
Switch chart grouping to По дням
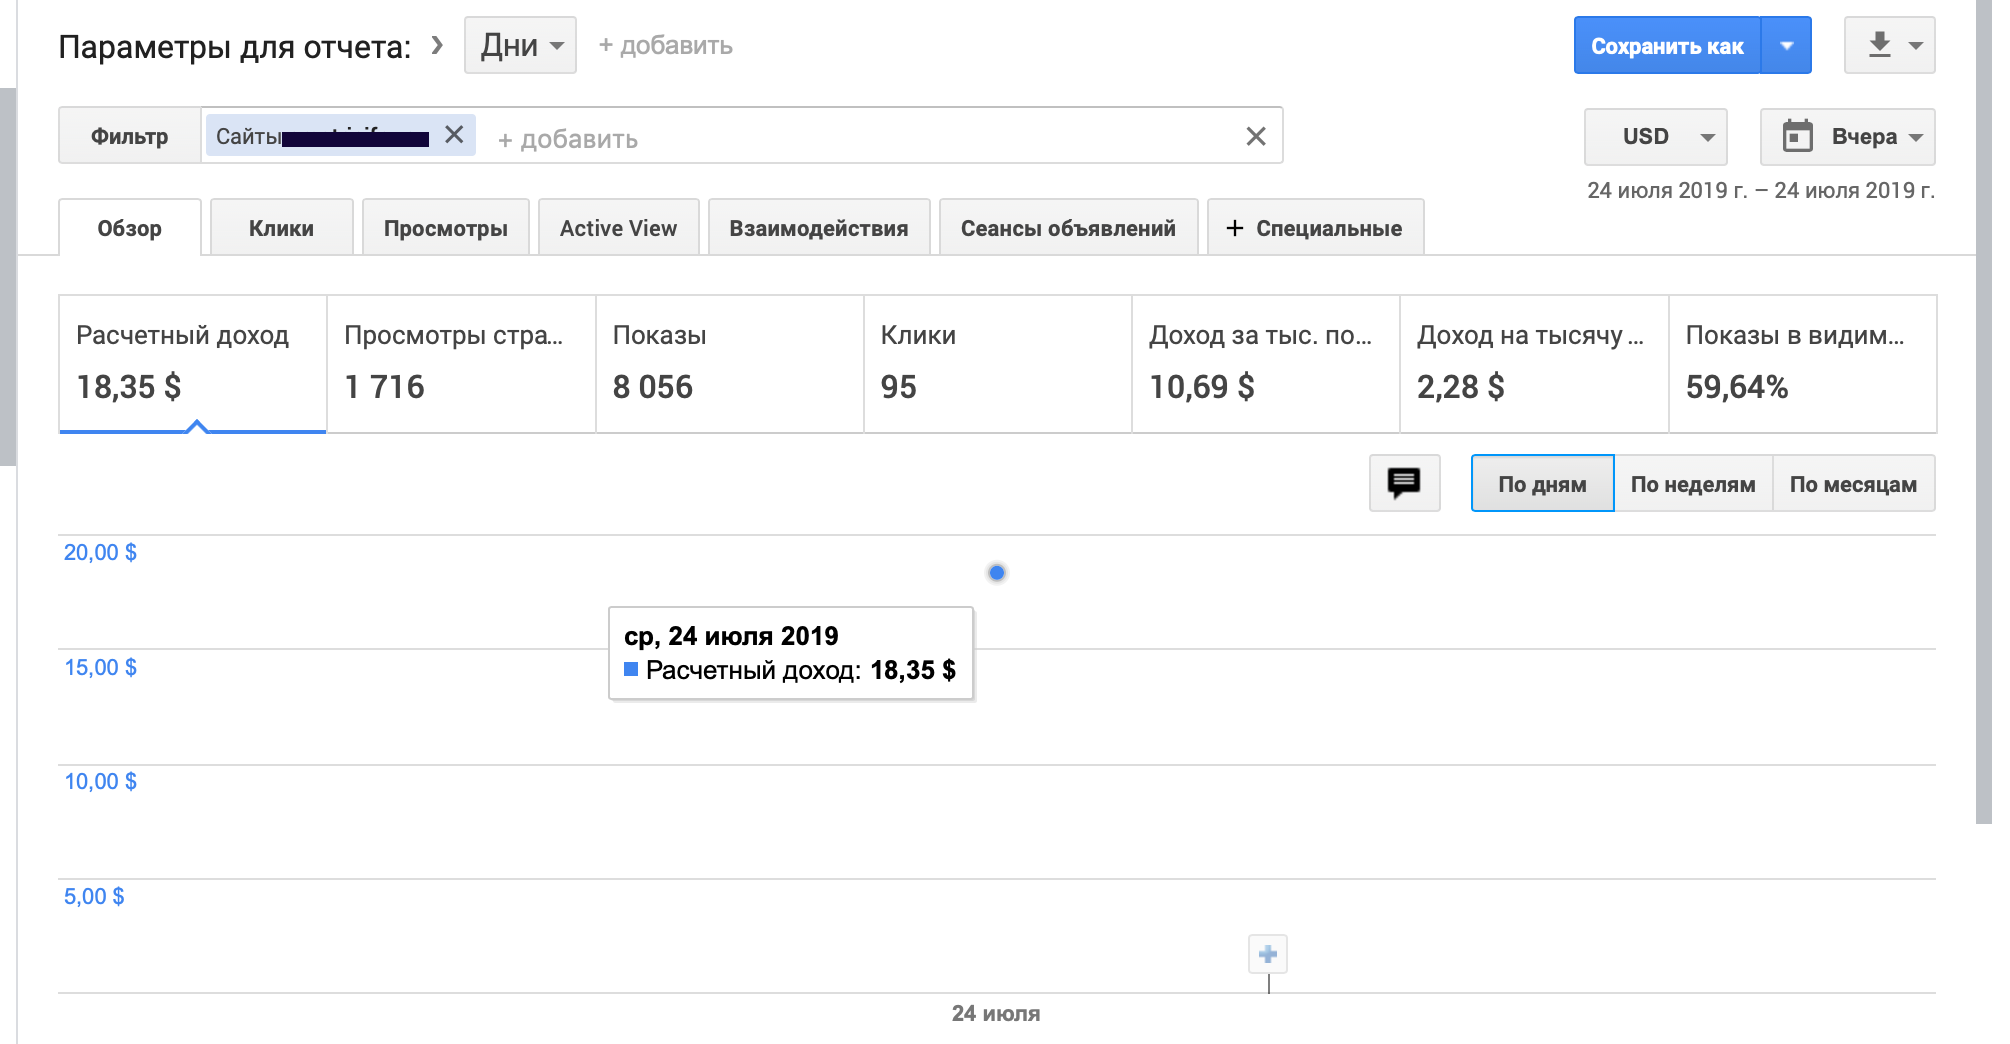[1542, 484]
